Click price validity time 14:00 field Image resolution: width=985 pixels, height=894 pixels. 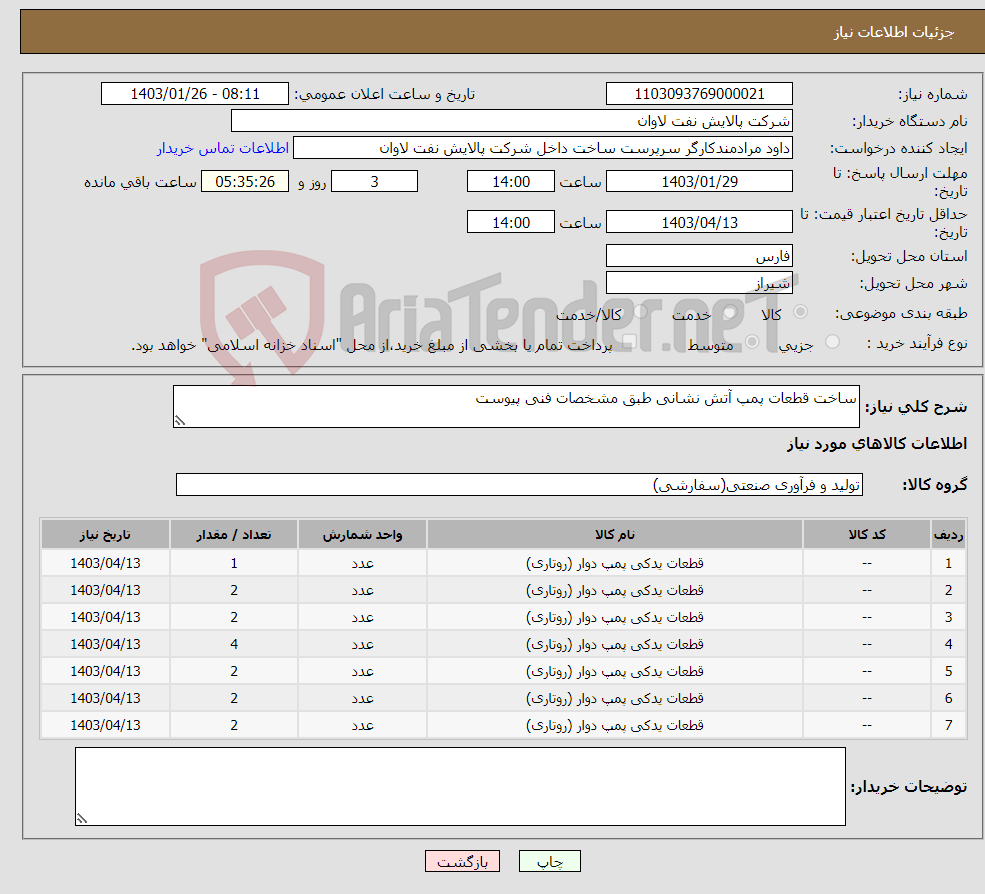(x=511, y=222)
